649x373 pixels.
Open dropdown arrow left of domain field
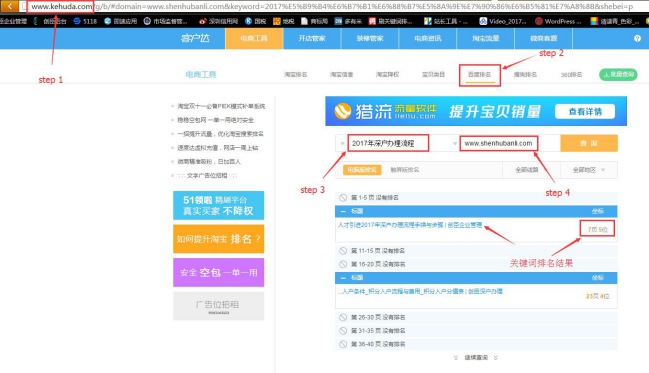click(455, 144)
